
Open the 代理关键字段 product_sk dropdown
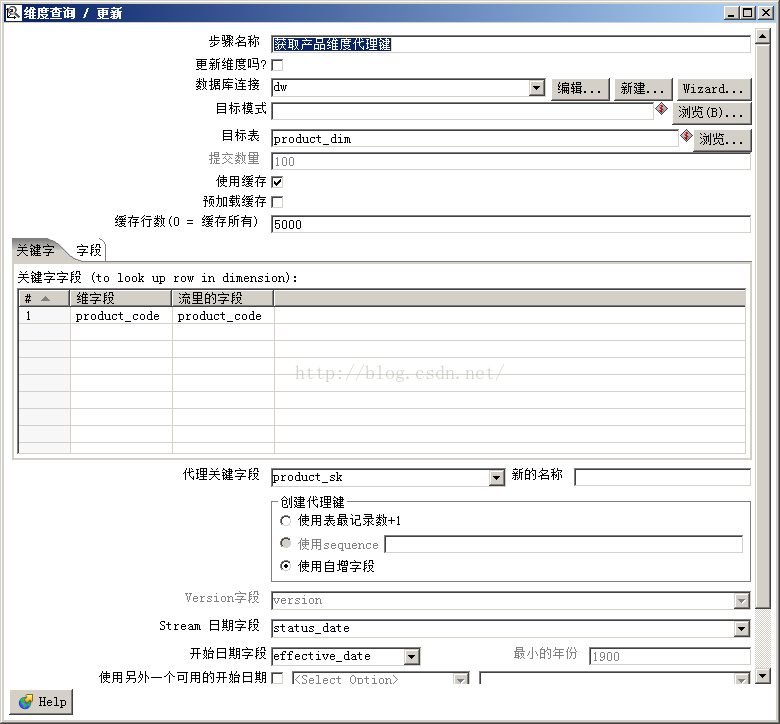[496, 478]
